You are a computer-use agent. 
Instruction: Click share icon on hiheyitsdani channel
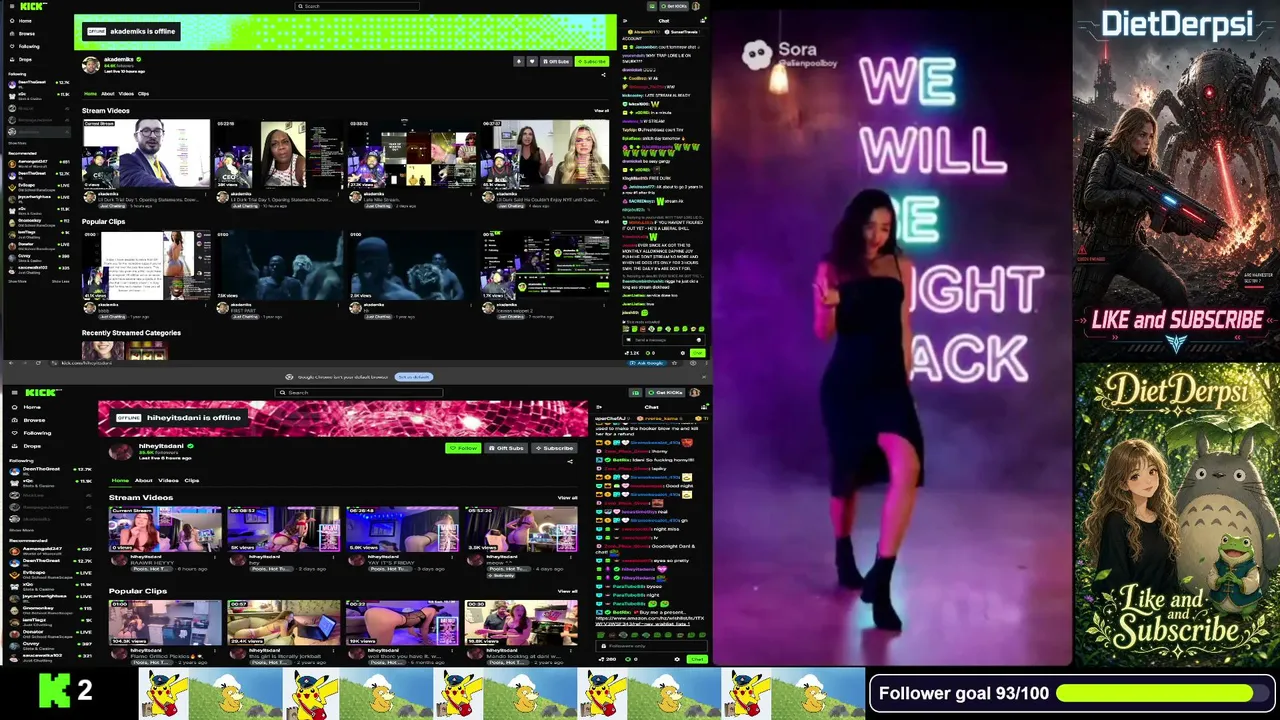(570, 461)
